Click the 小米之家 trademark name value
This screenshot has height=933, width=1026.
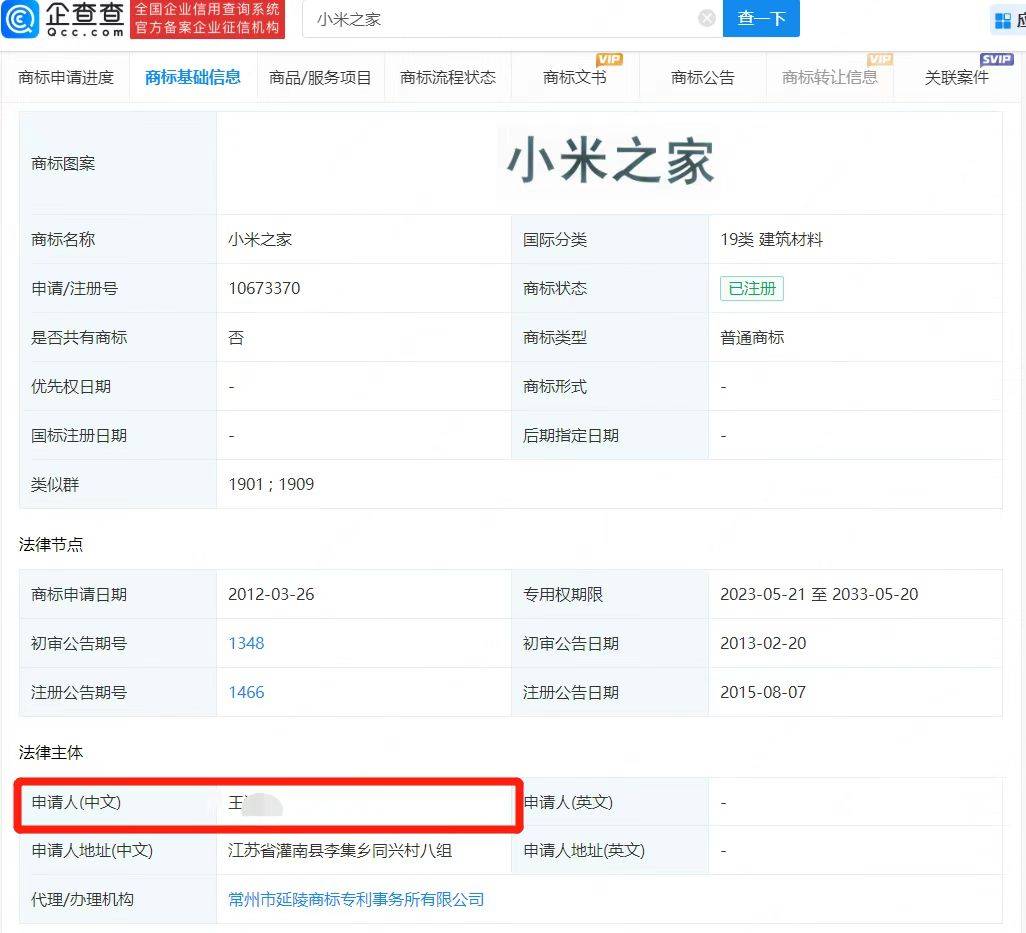tap(260, 239)
